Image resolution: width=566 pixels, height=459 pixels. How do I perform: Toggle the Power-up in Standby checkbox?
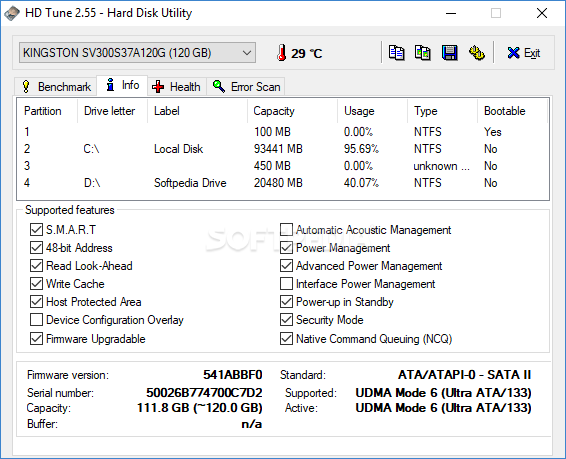286,302
